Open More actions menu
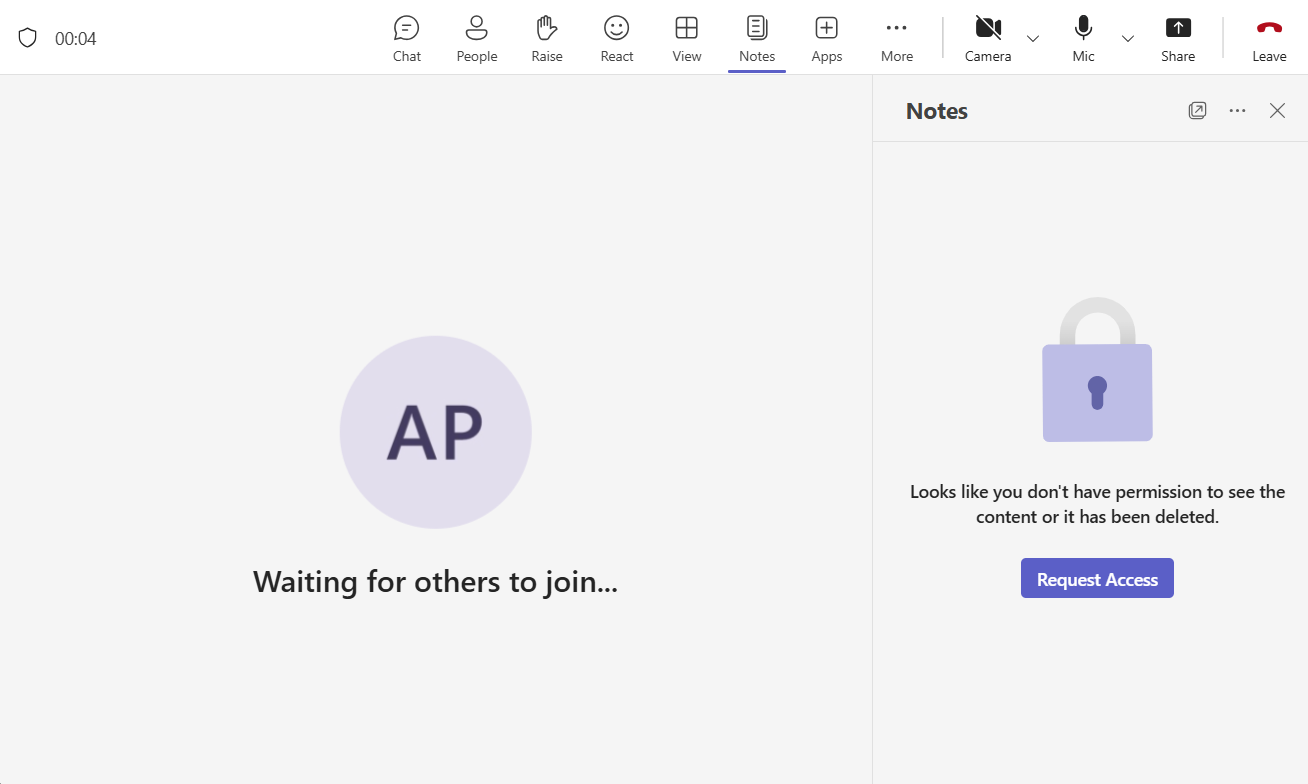The image size is (1308, 784). point(897,39)
